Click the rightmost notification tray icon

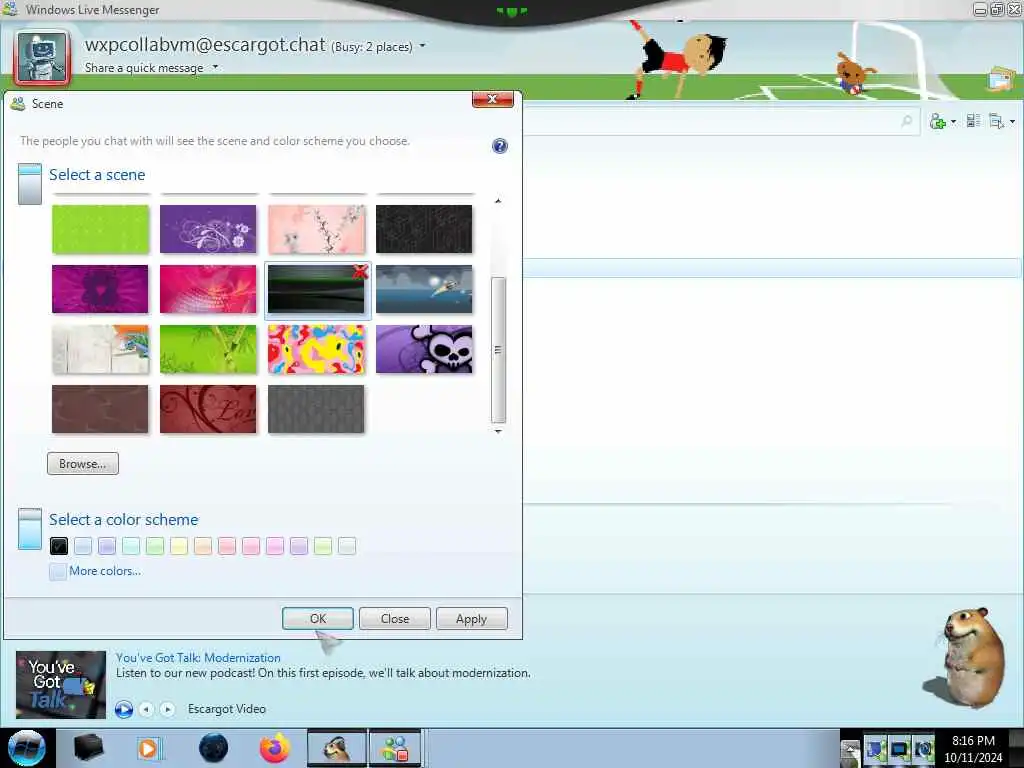coord(923,748)
